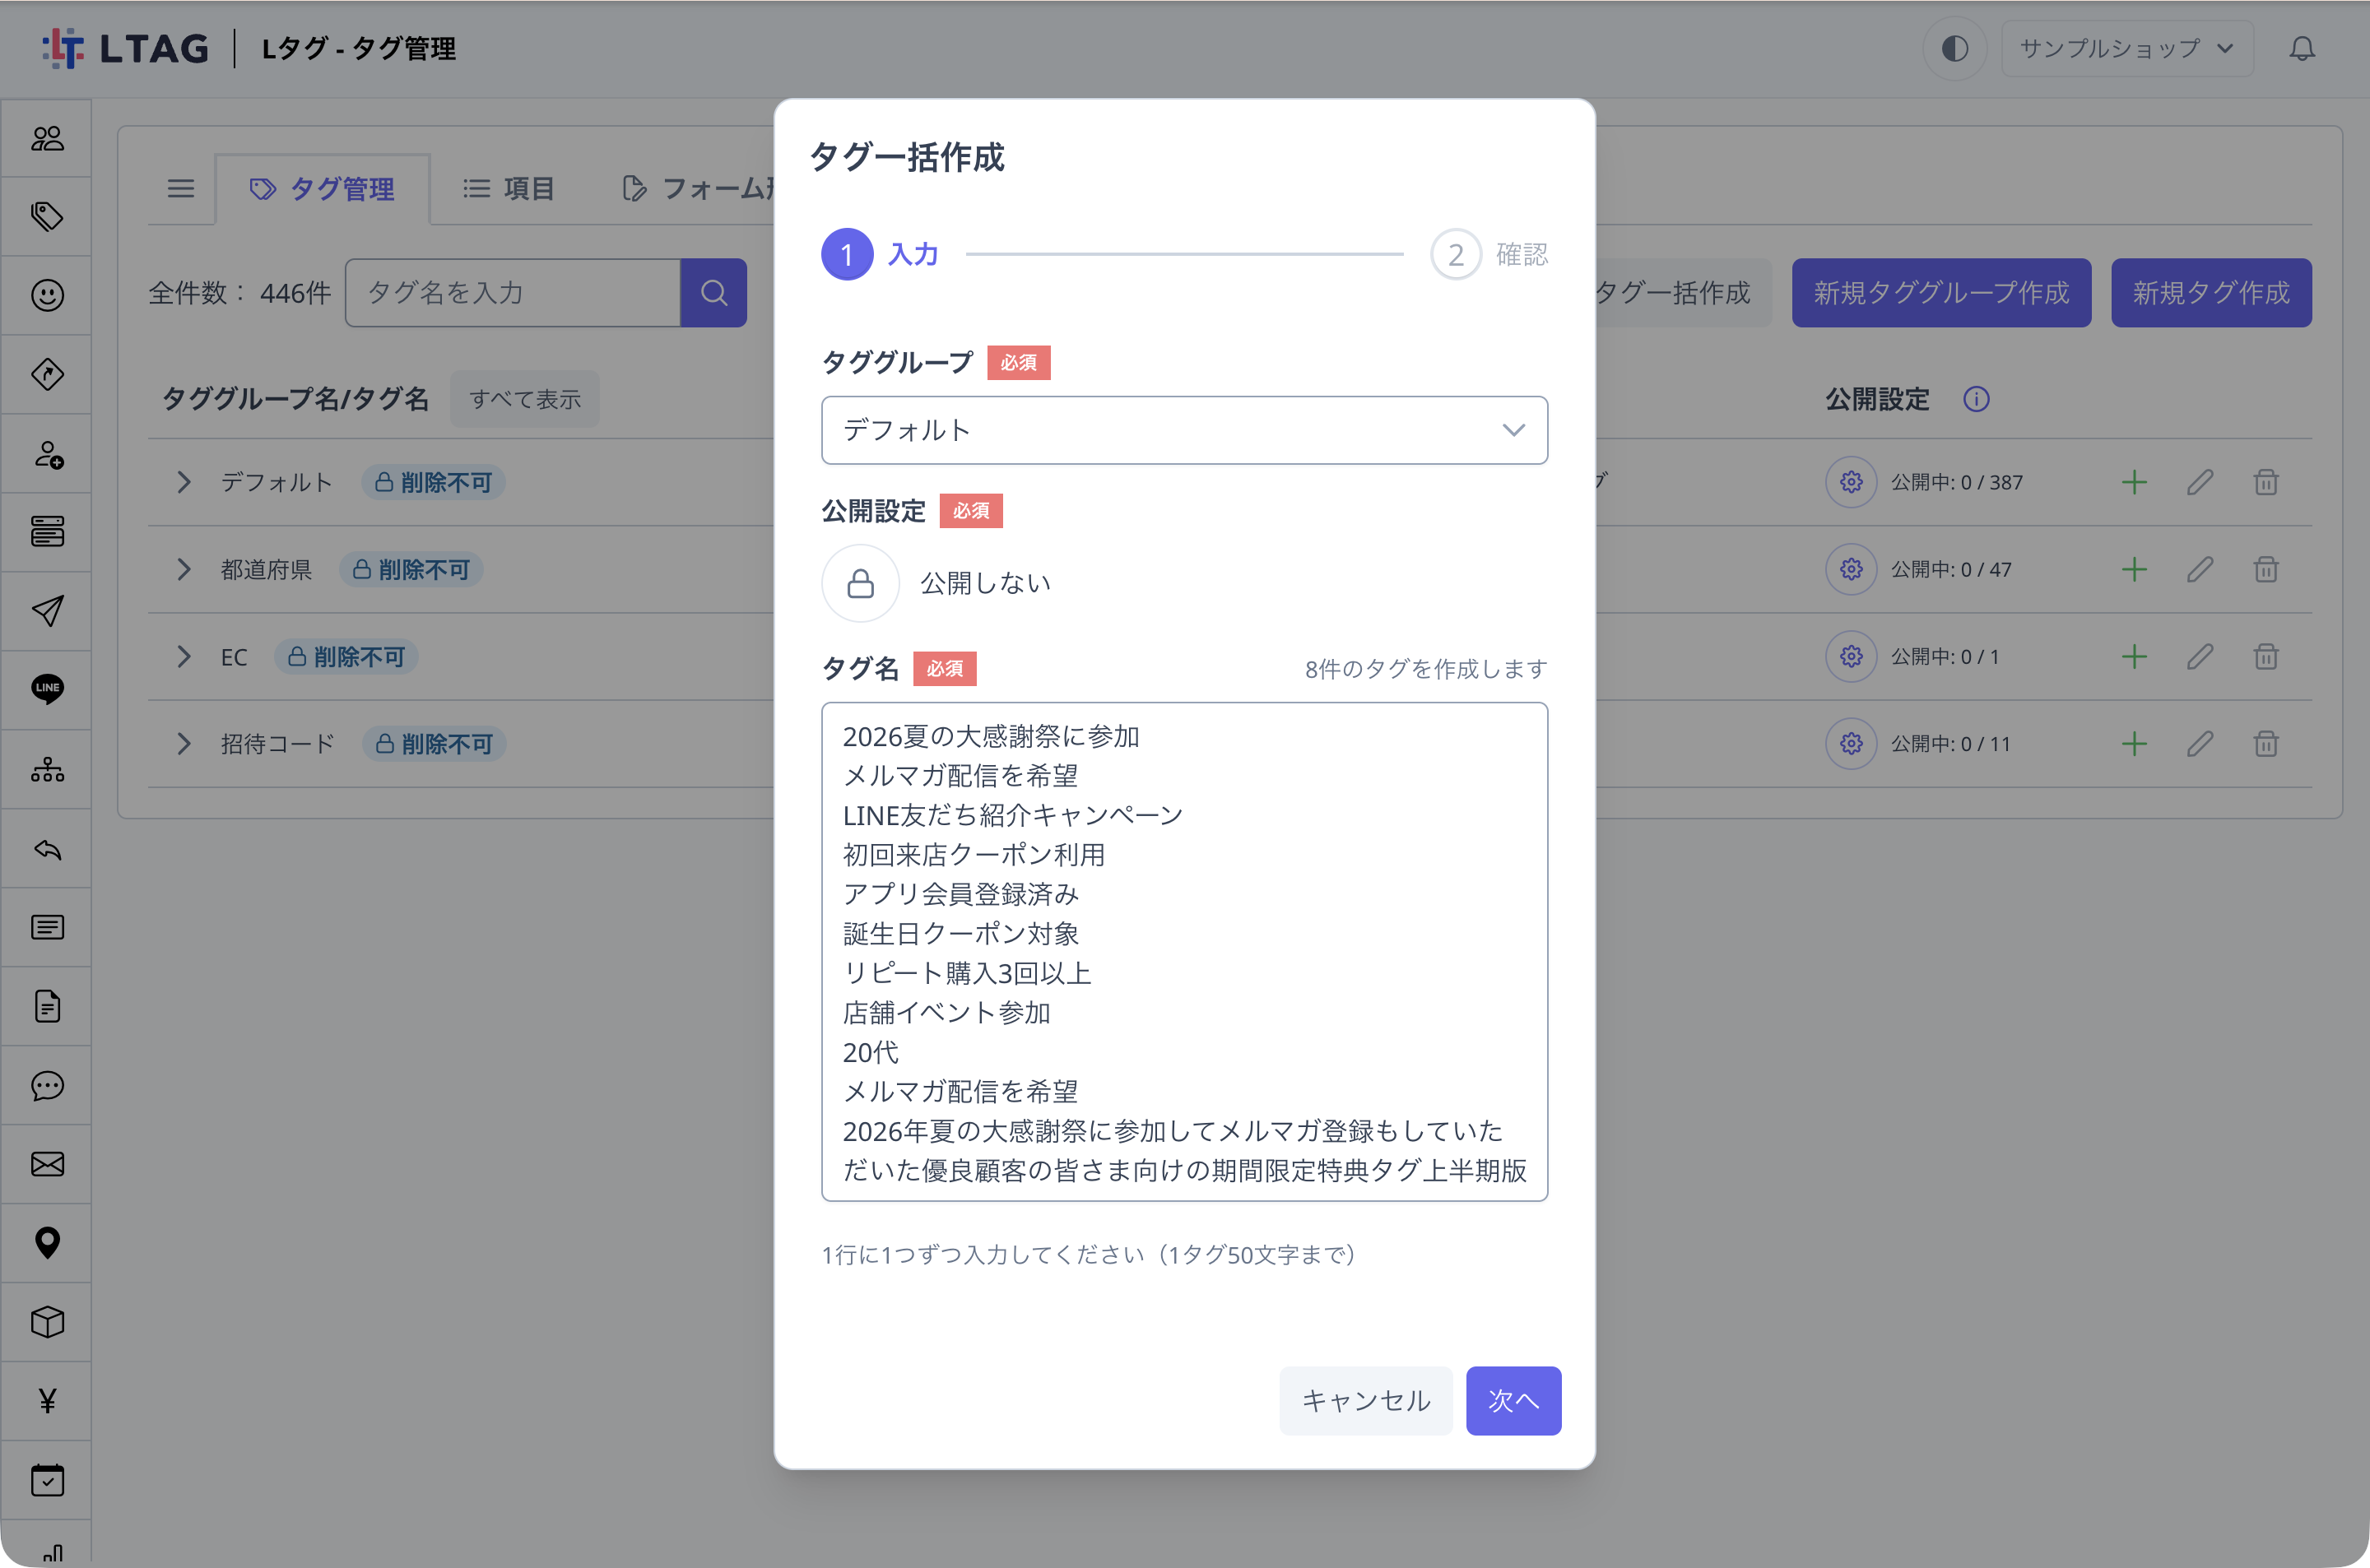Delete the デフォルト group trash icon

[x=2266, y=482]
